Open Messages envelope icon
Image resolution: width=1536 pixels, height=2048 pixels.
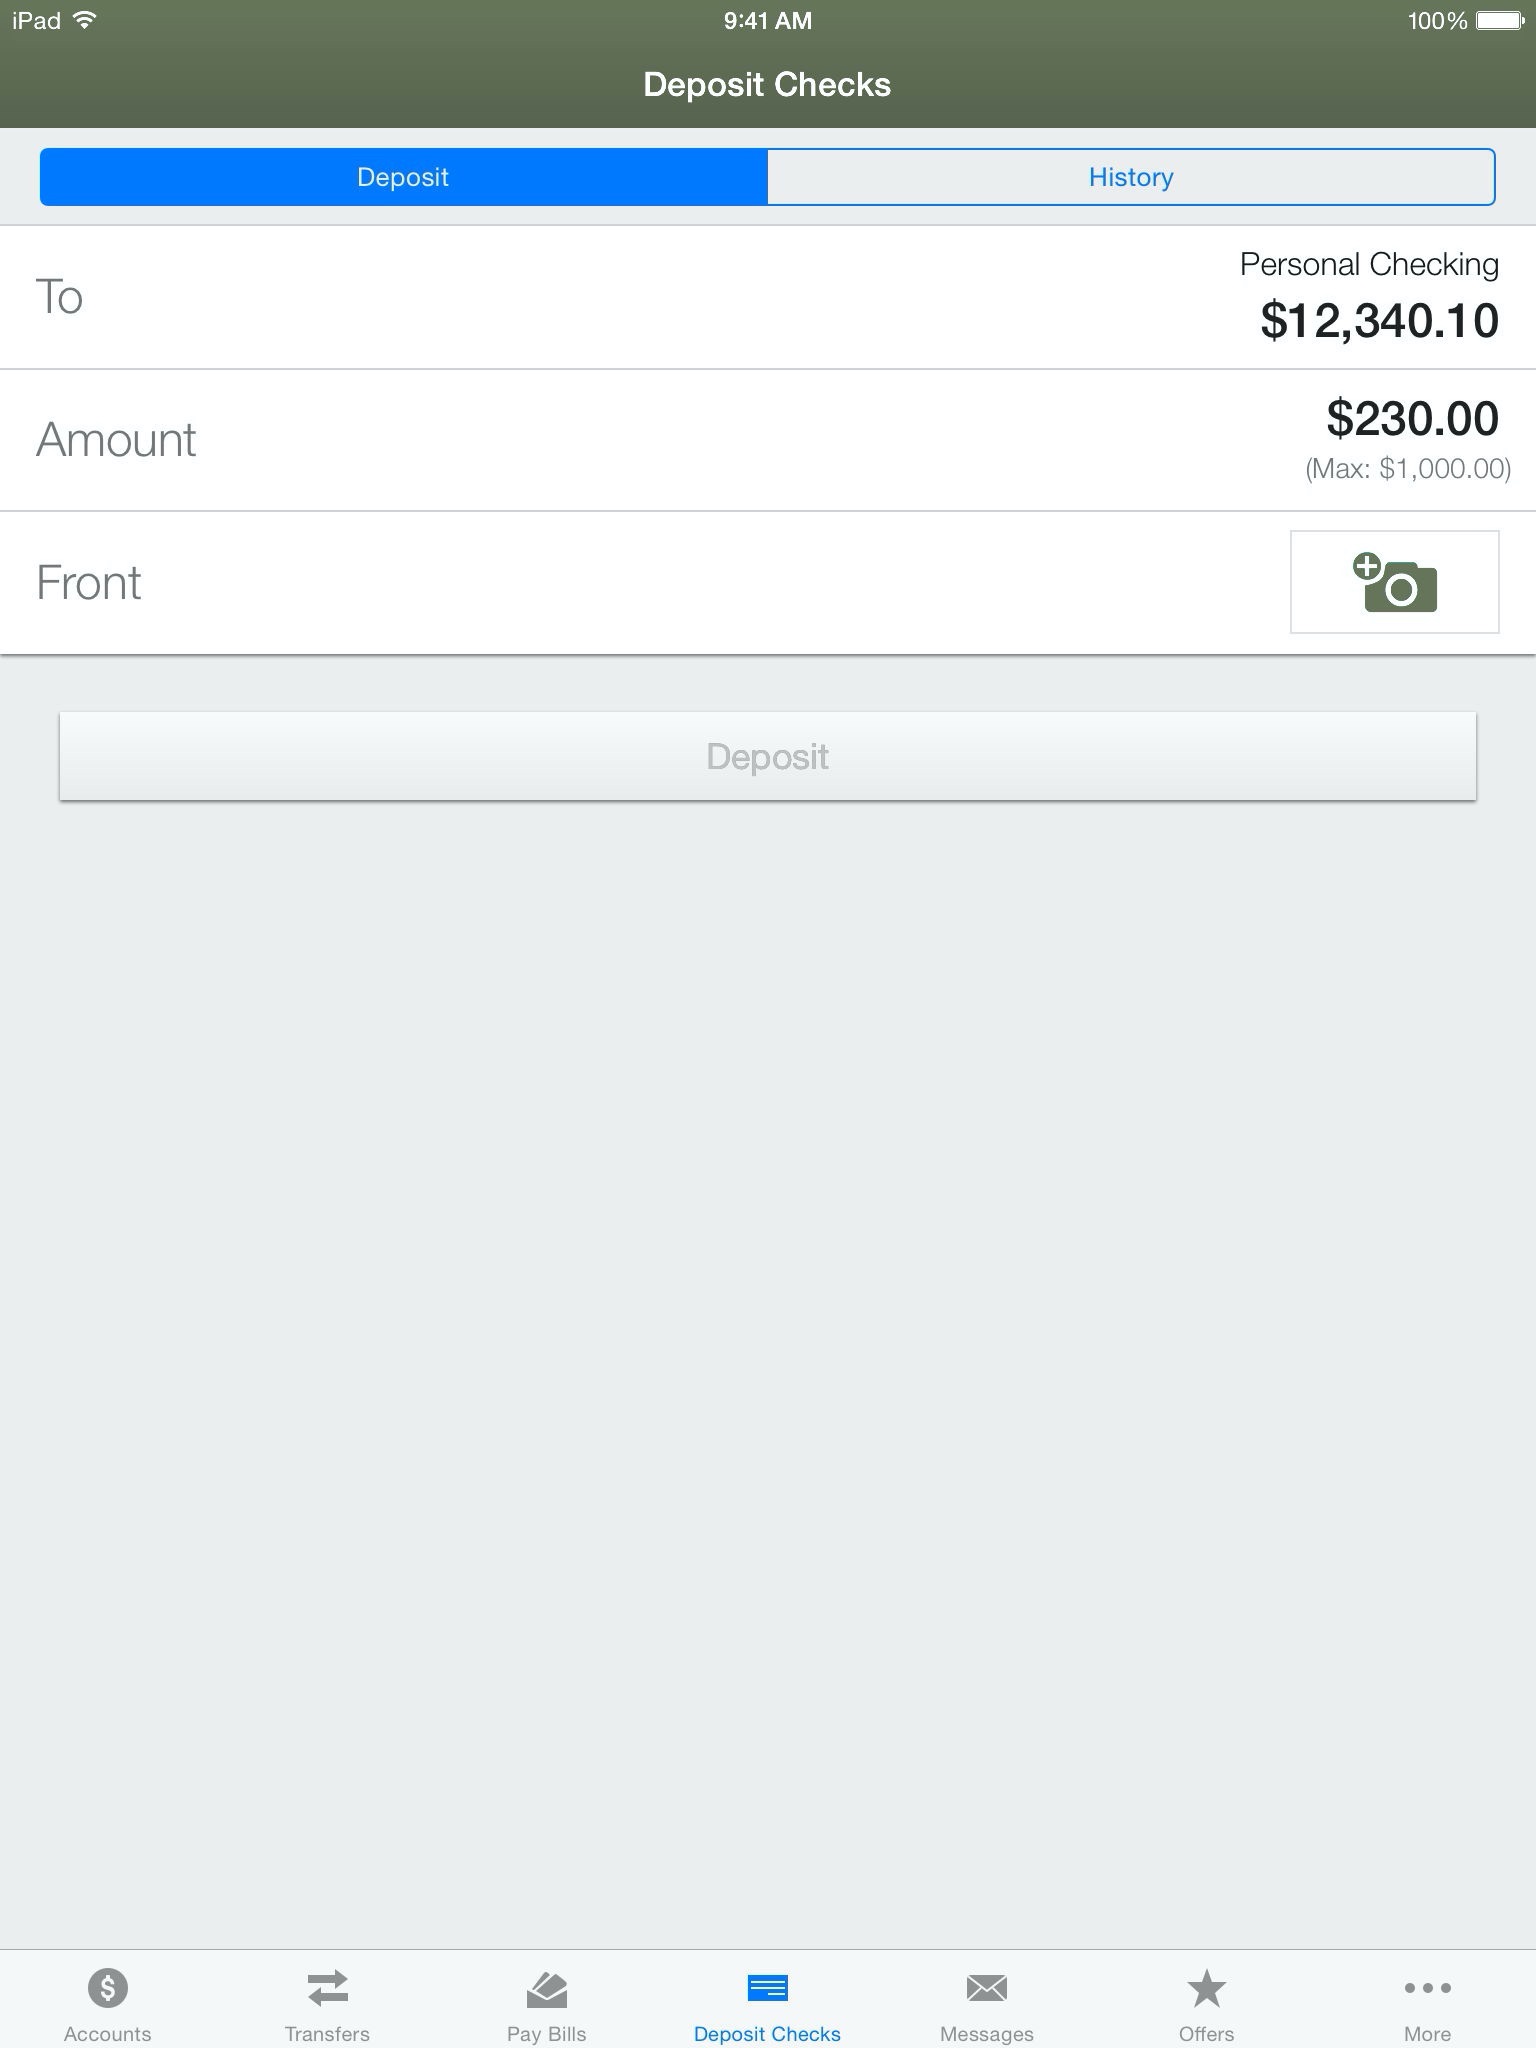click(x=986, y=1988)
